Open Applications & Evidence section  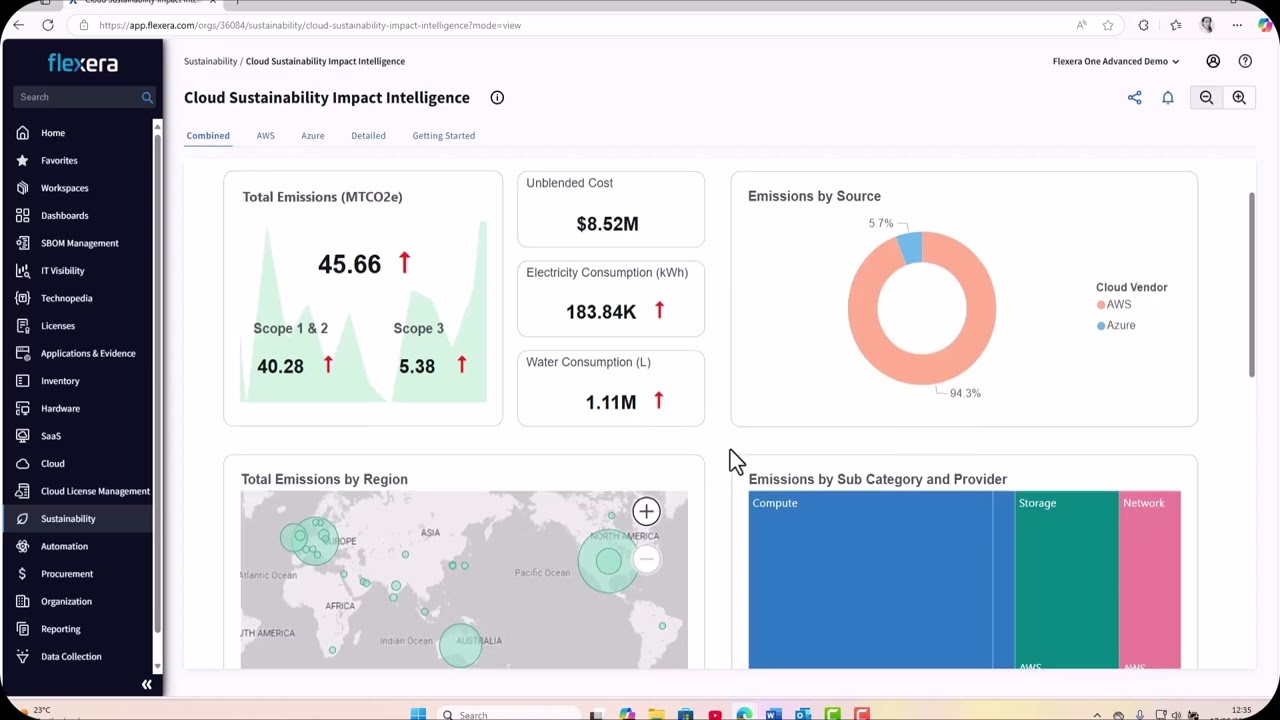(88, 353)
